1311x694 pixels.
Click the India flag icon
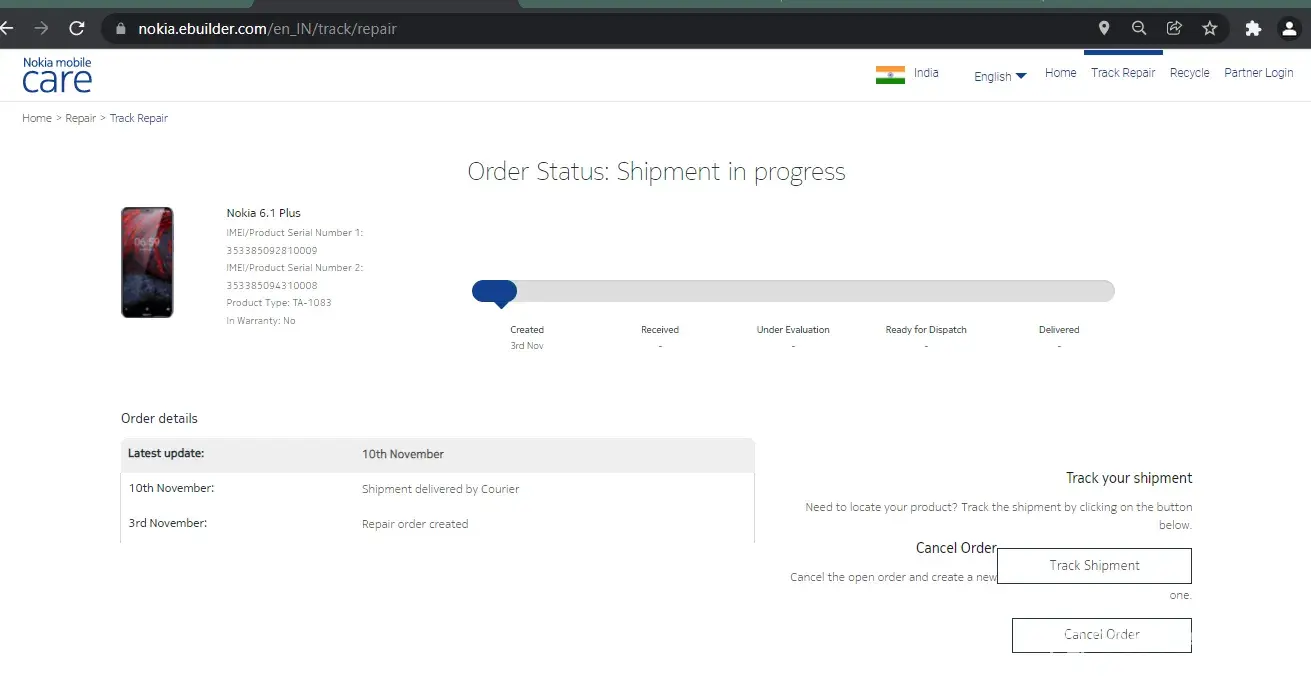coord(890,75)
